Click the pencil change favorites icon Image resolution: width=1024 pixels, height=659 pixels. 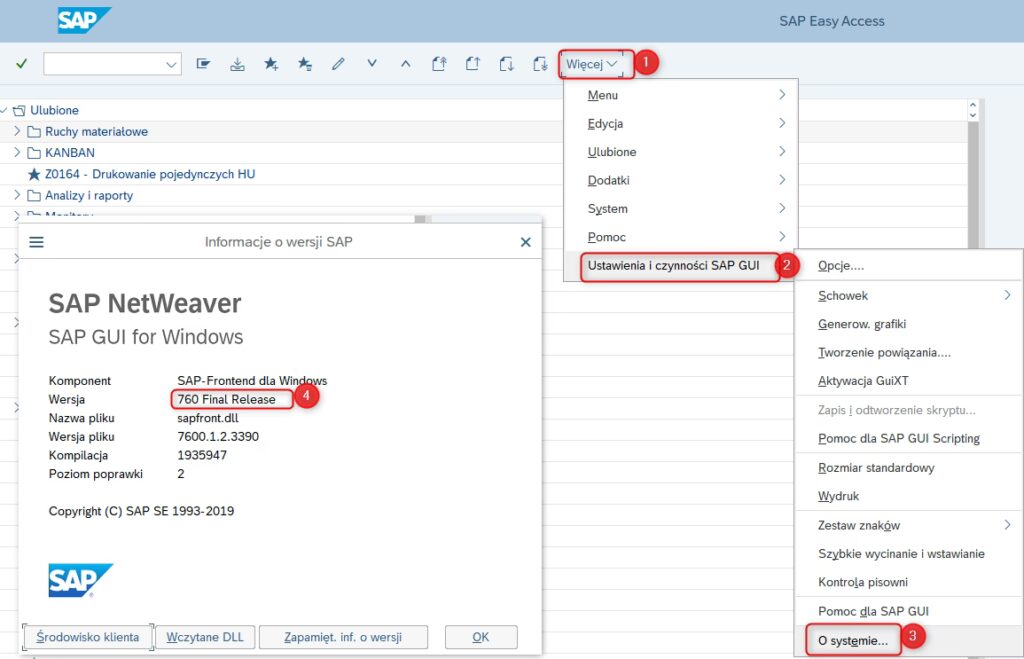click(x=338, y=64)
